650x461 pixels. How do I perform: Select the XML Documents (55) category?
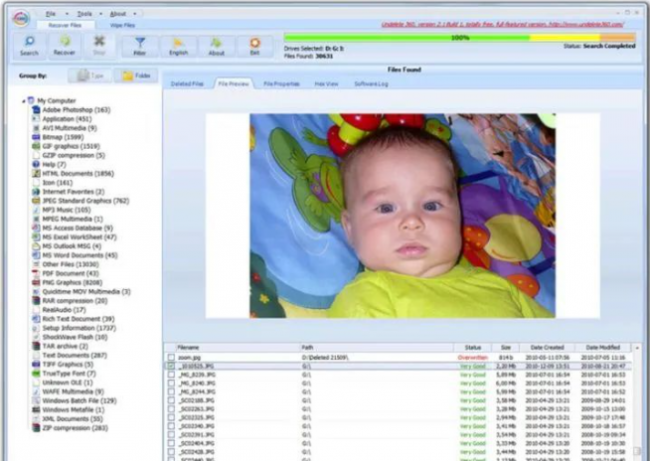point(68,419)
